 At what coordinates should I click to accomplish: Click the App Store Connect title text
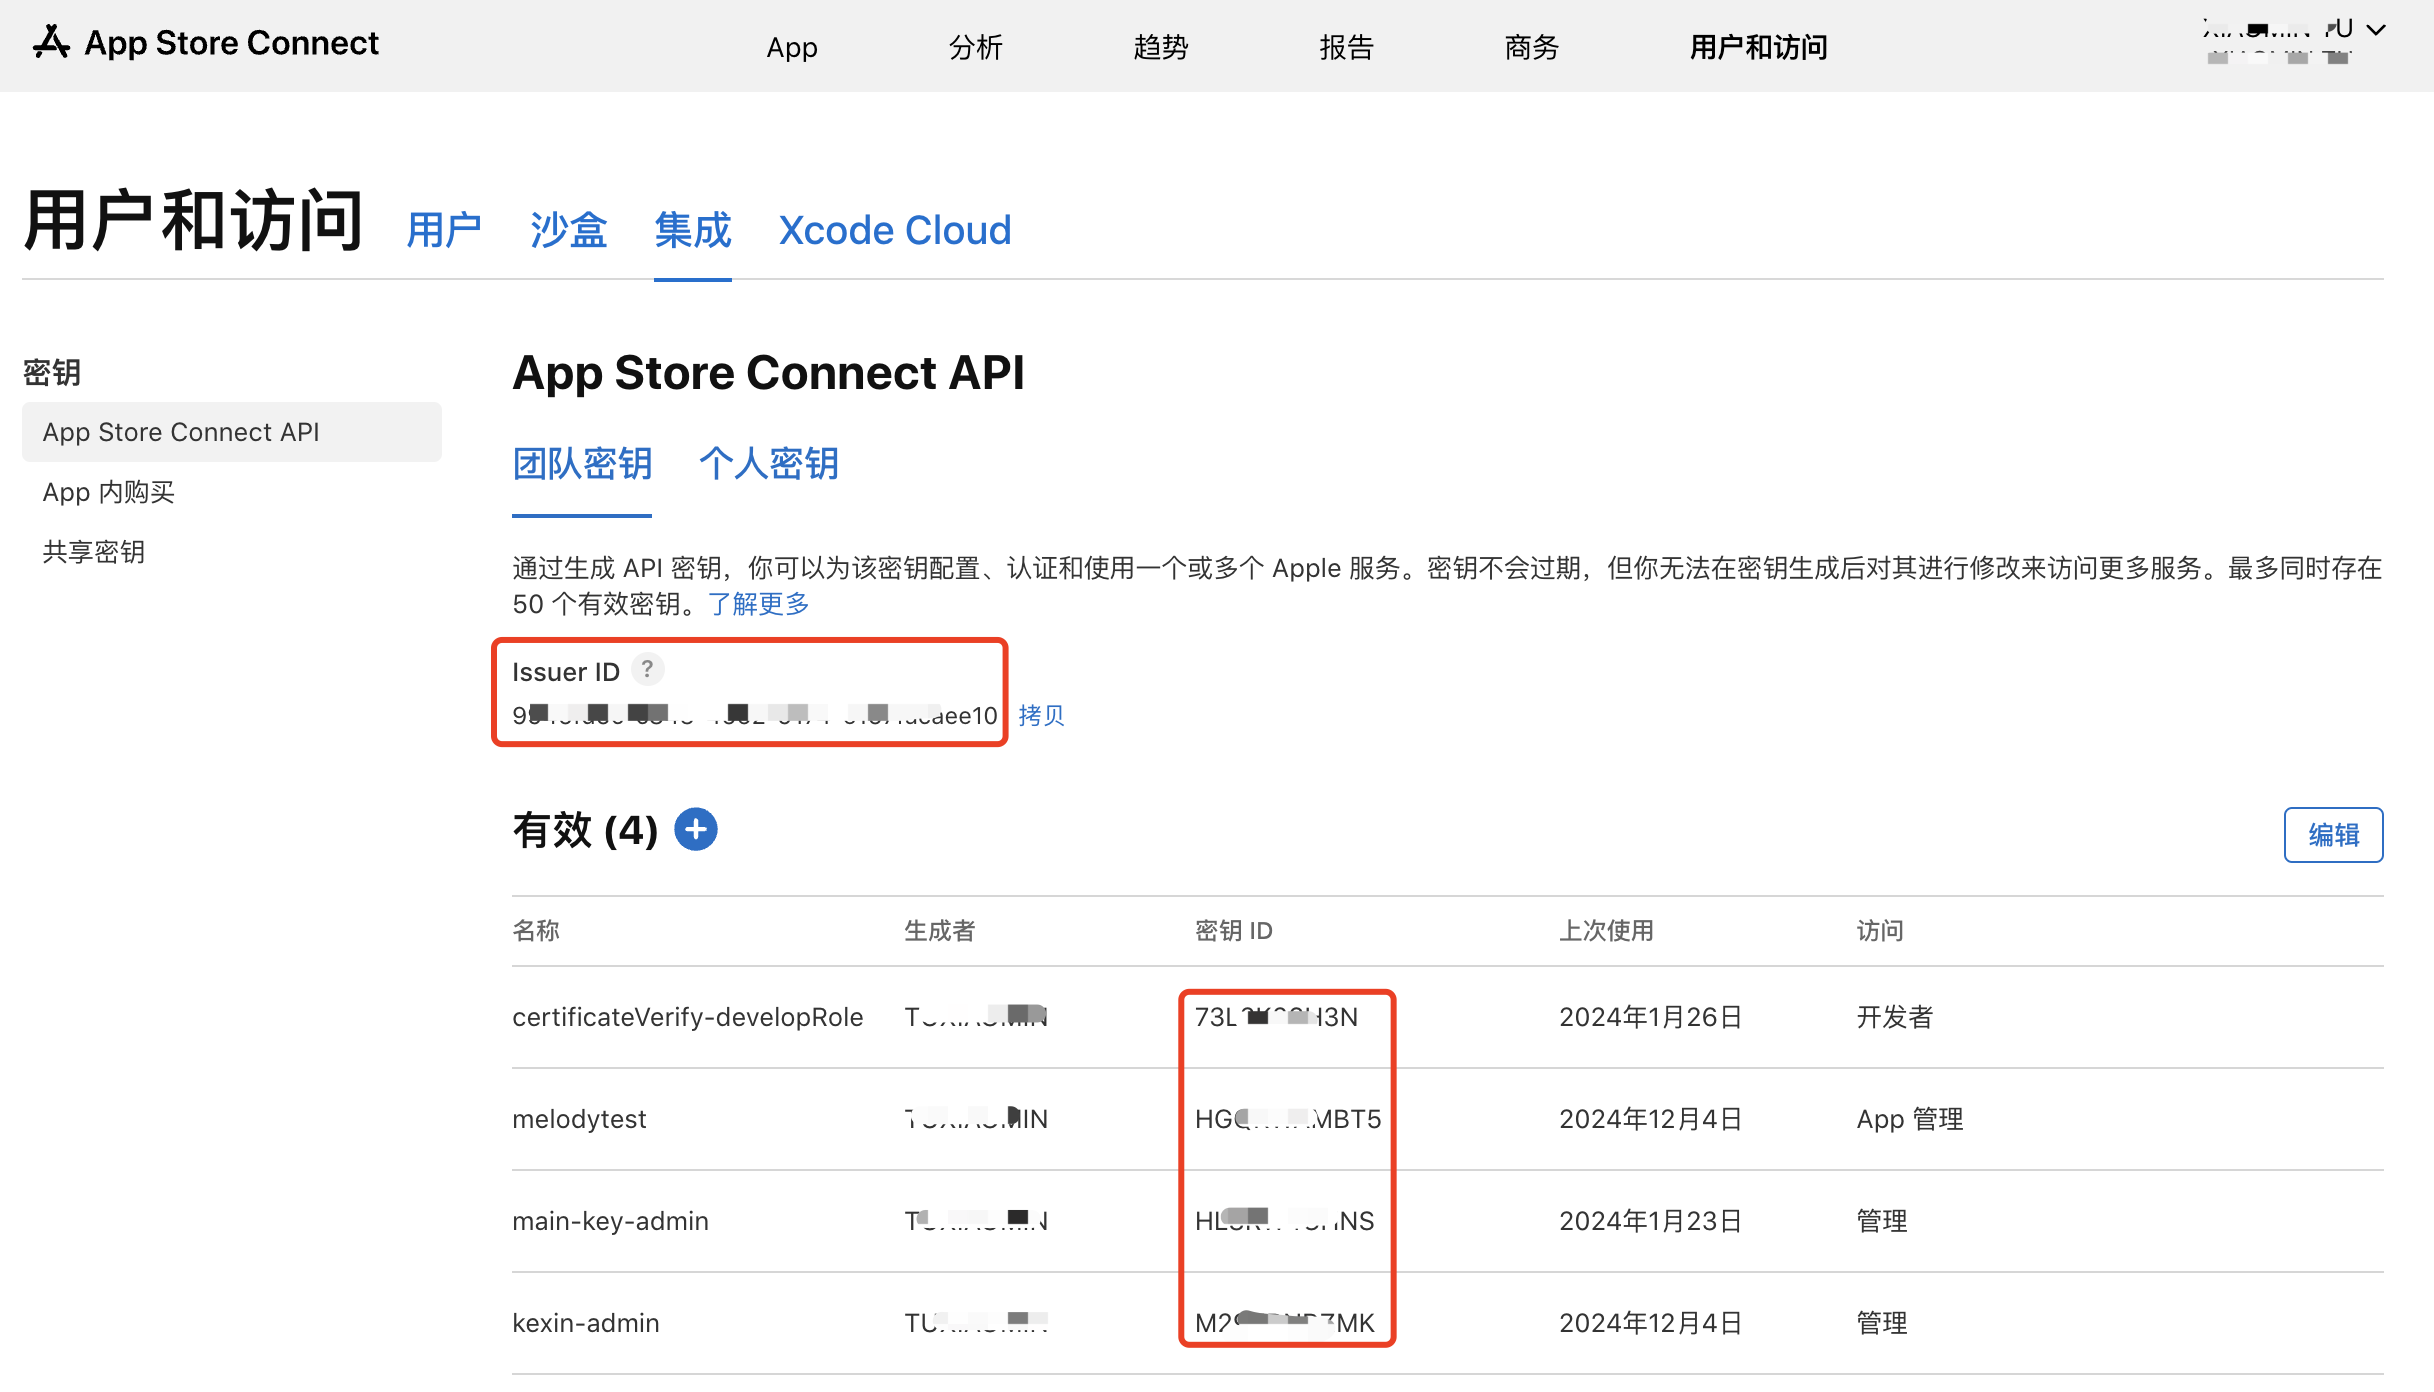[x=231, y=43]
